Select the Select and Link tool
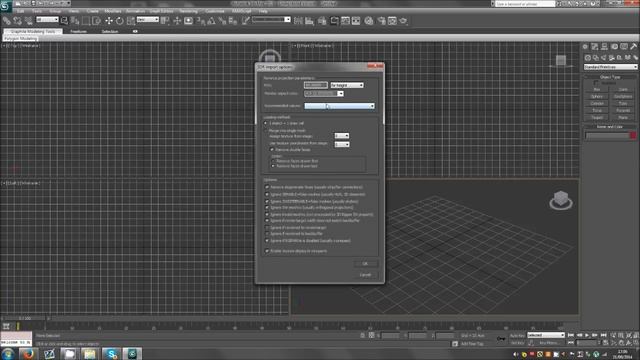Screen dimensions: 640x360 coord(7,20)
